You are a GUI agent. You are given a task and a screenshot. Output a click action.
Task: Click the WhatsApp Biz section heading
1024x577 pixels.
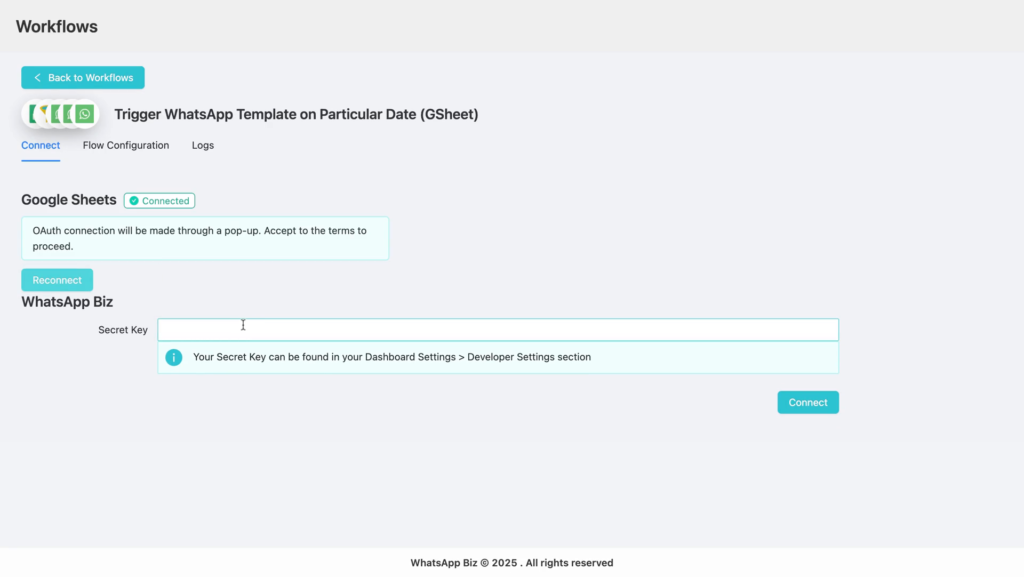point(67,302)
